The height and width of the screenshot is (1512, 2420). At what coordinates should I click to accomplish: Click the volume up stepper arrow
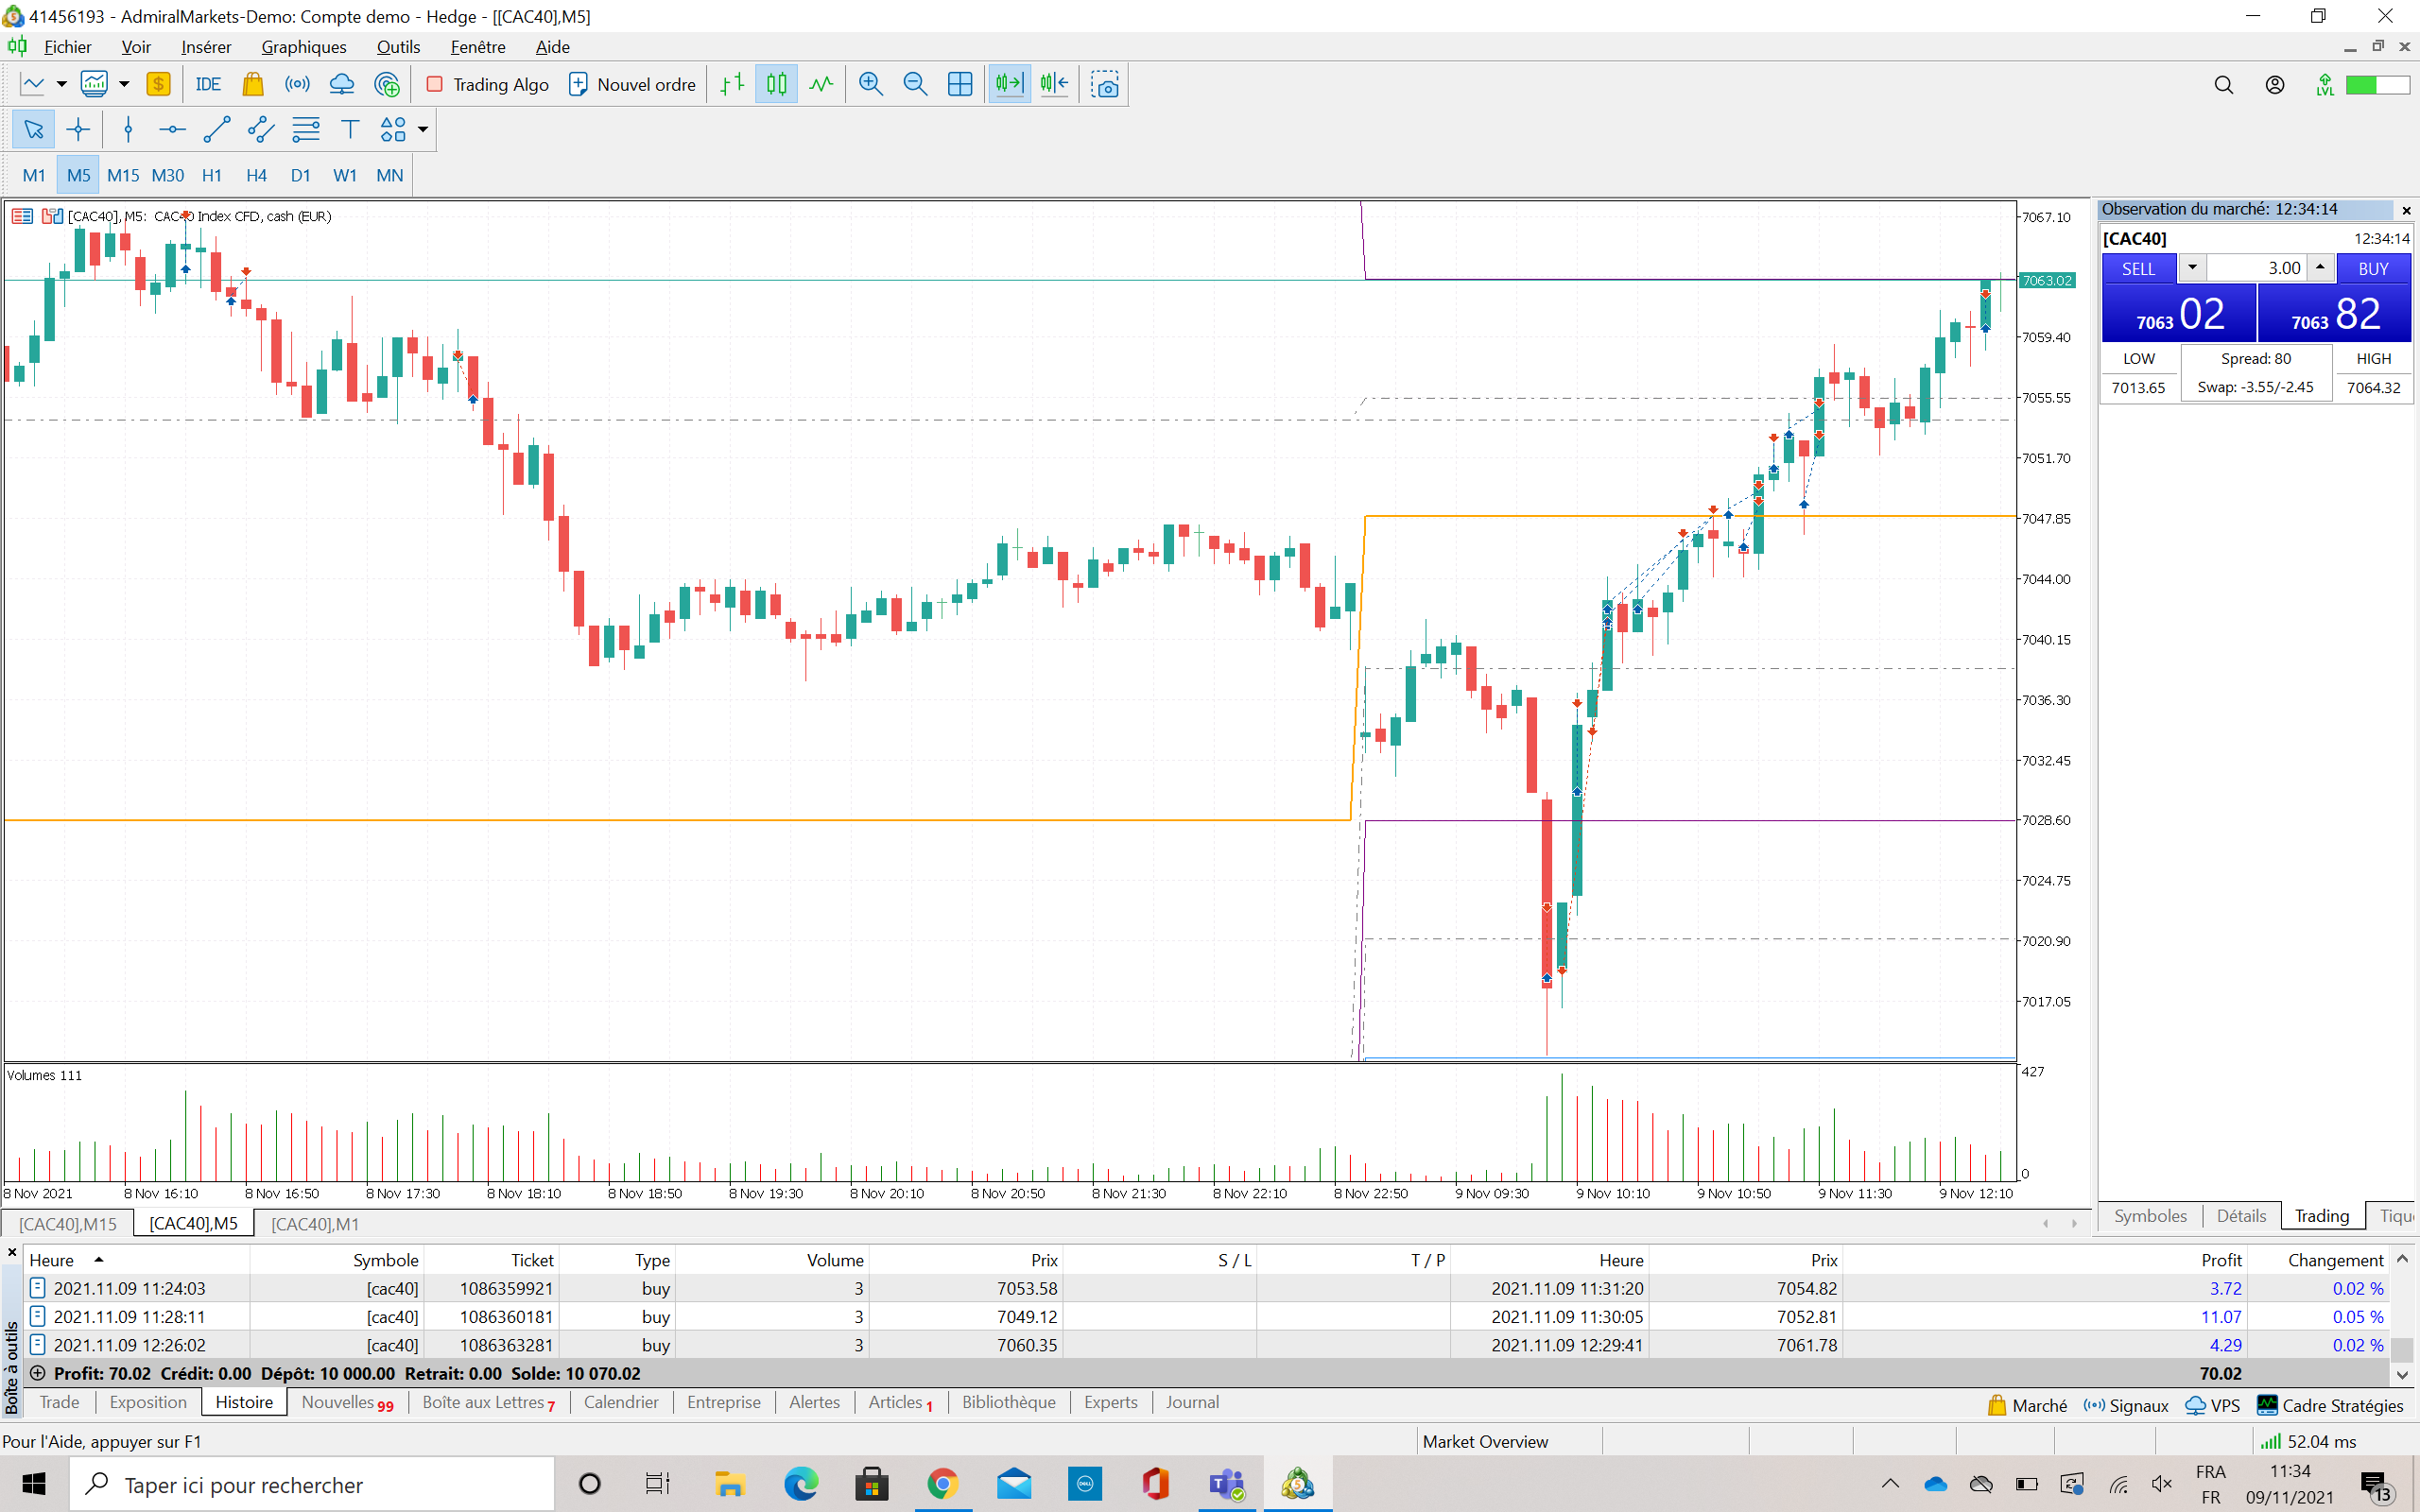[x=2320, y=267]
